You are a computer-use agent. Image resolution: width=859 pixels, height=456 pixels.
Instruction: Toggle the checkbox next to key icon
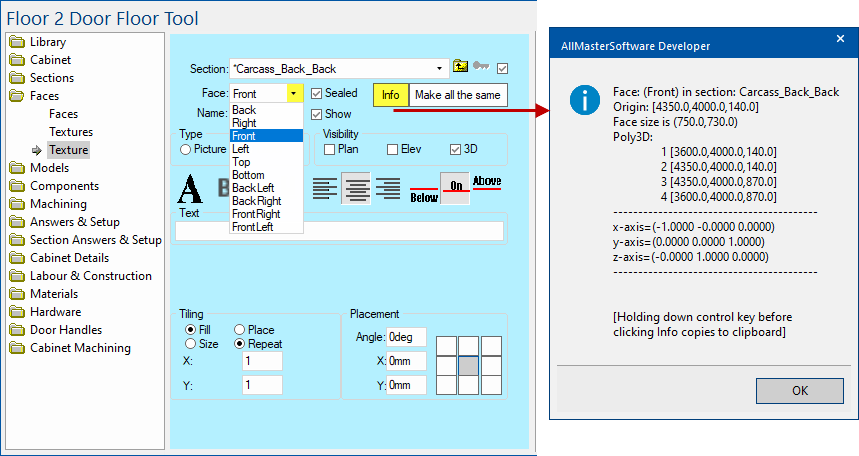point(502,69)
